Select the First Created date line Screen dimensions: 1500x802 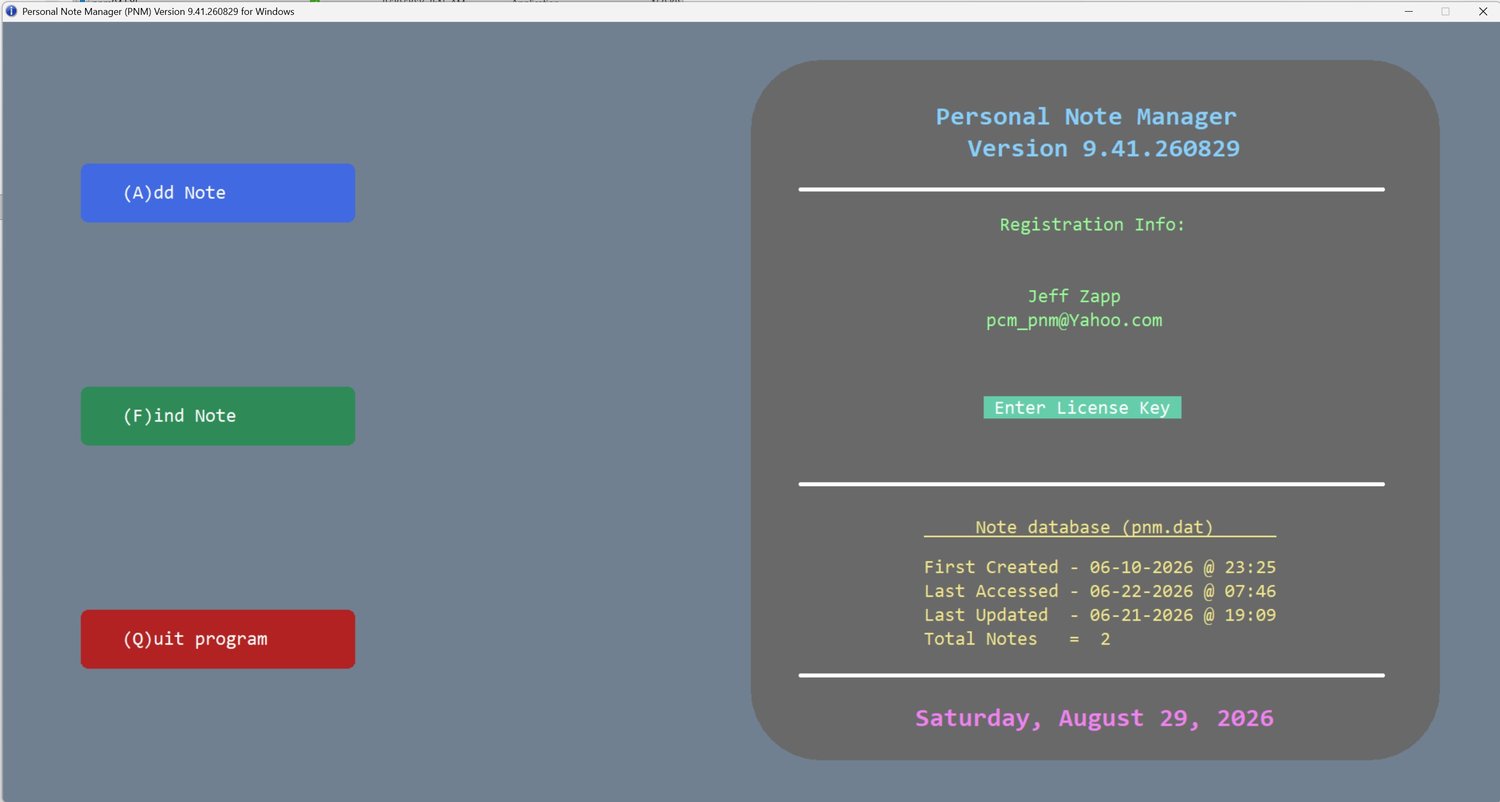1100,567
